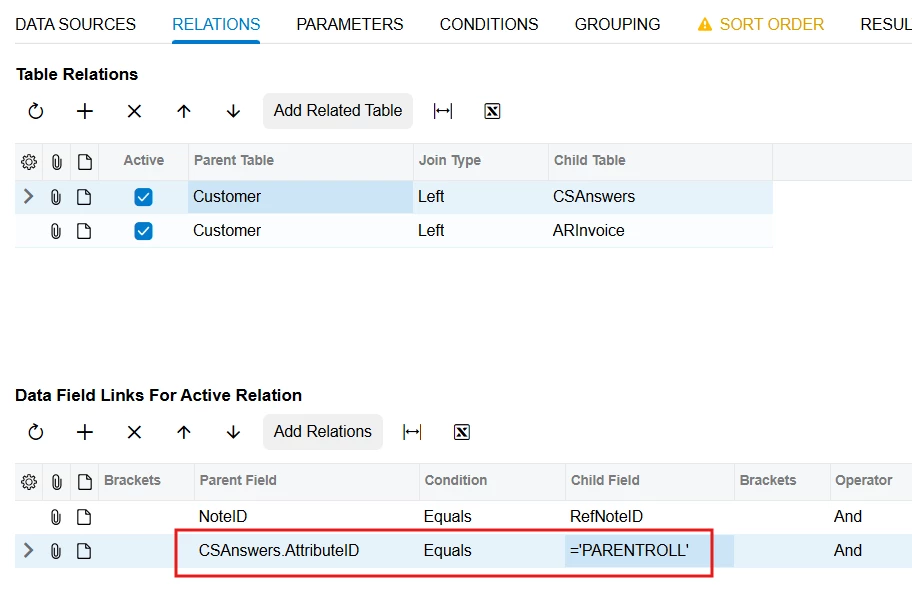Expand the Customer to CSAnswers relation row
Image resolution: width=912 pixels, height=615 pixels.
(28, 197)
